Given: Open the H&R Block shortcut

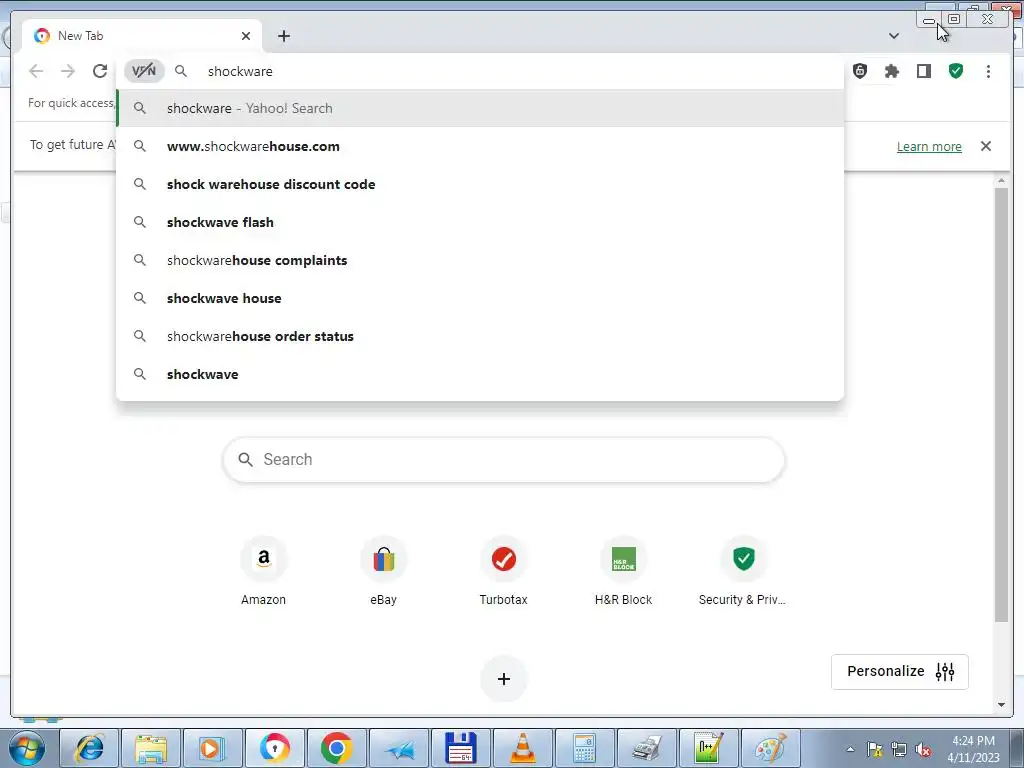Looking at the screenshot, I should tap(623, 571).
